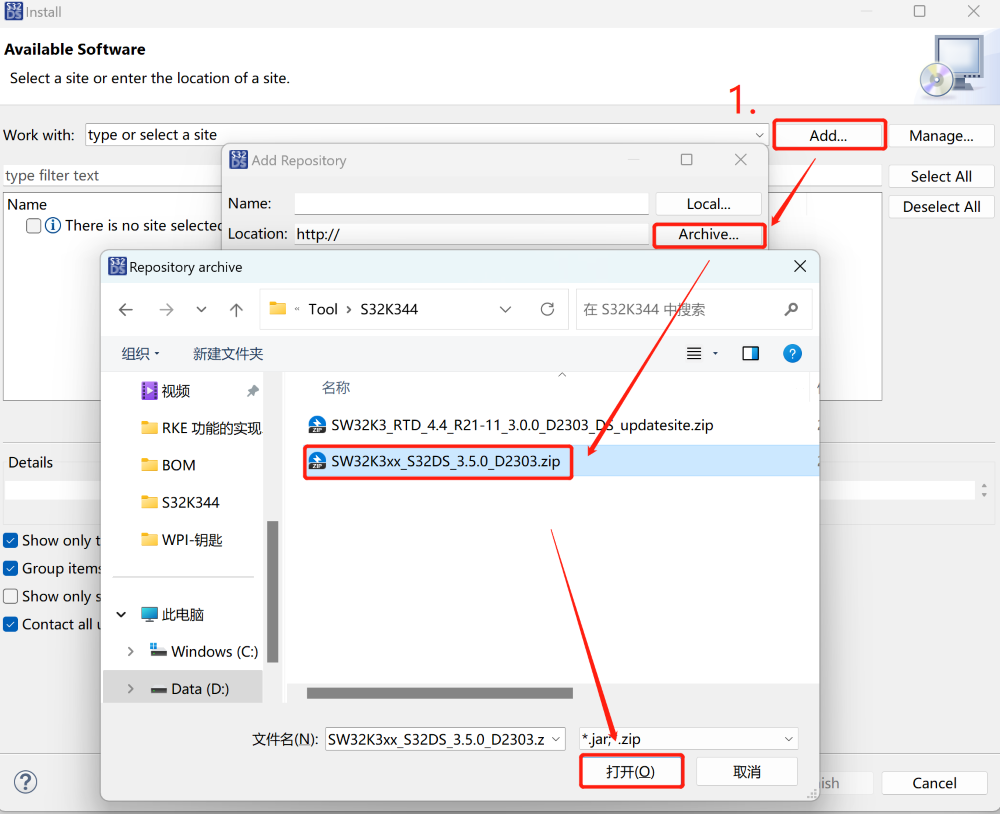Sort files by 名称 column header
The height and width of the screenshot is (814, 1000).
(x=336, y=388)
